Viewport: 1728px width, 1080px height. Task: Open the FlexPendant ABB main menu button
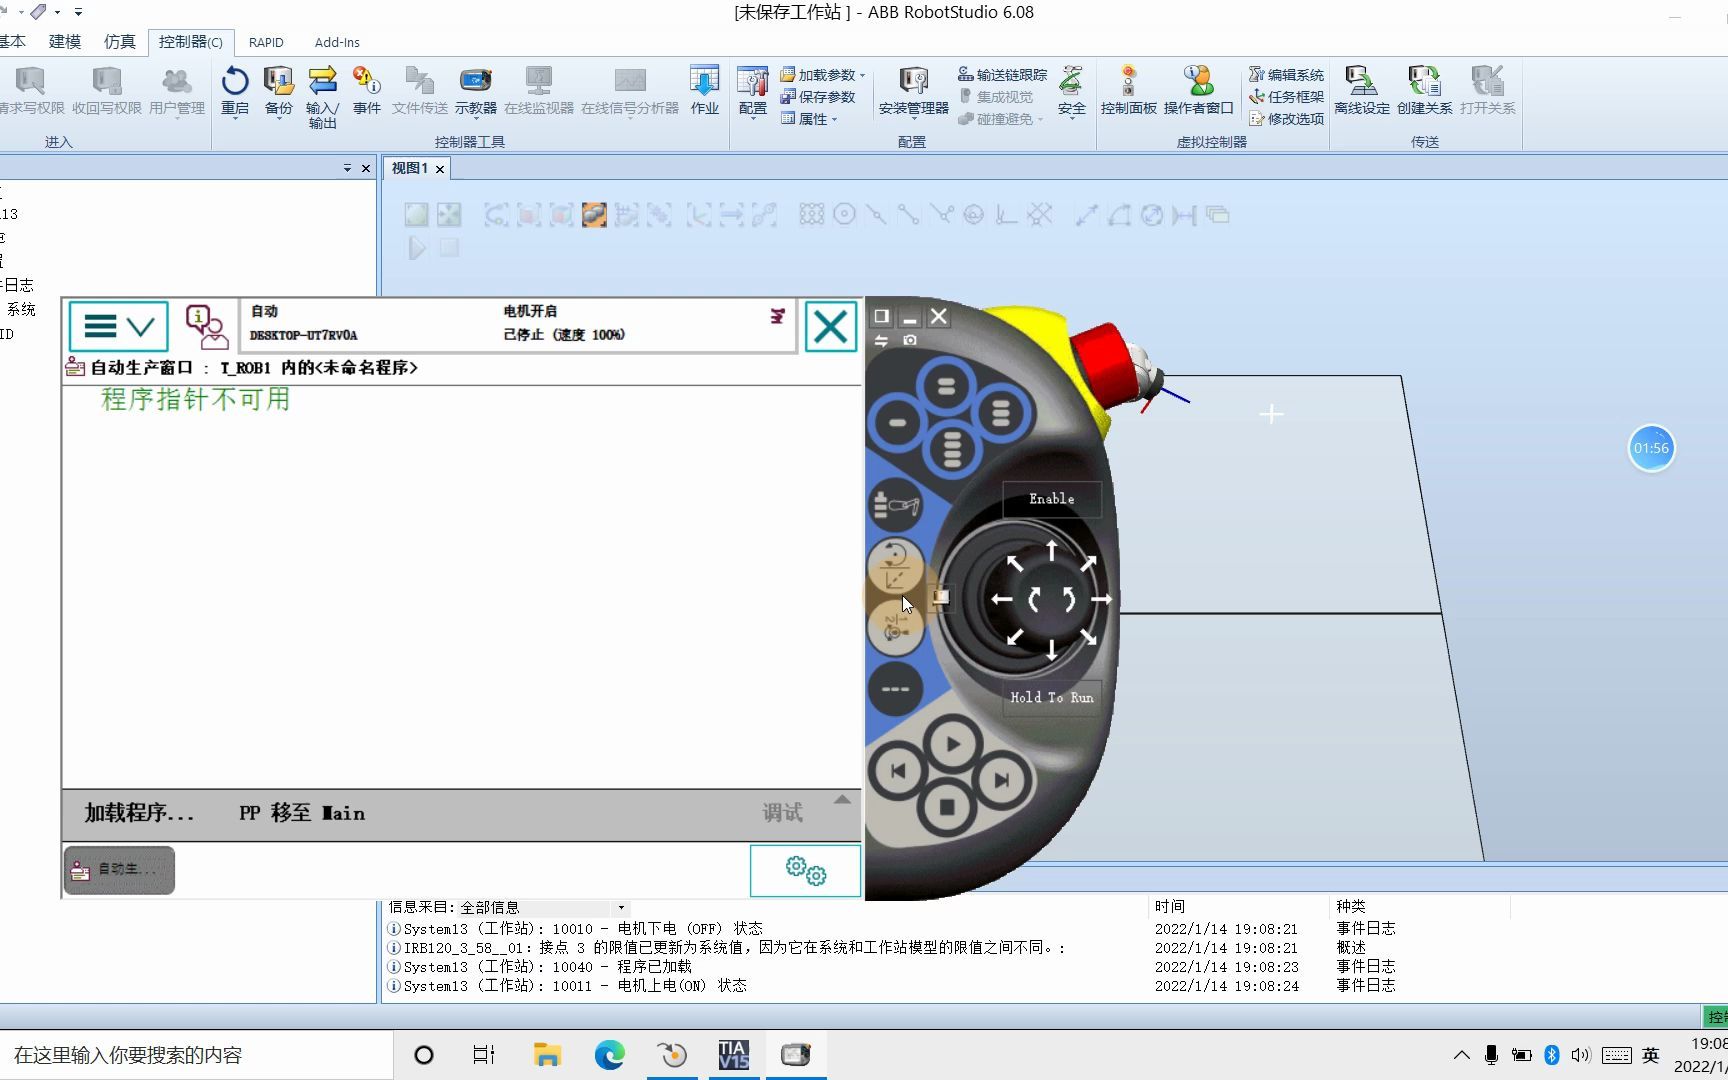click(118, 326)
